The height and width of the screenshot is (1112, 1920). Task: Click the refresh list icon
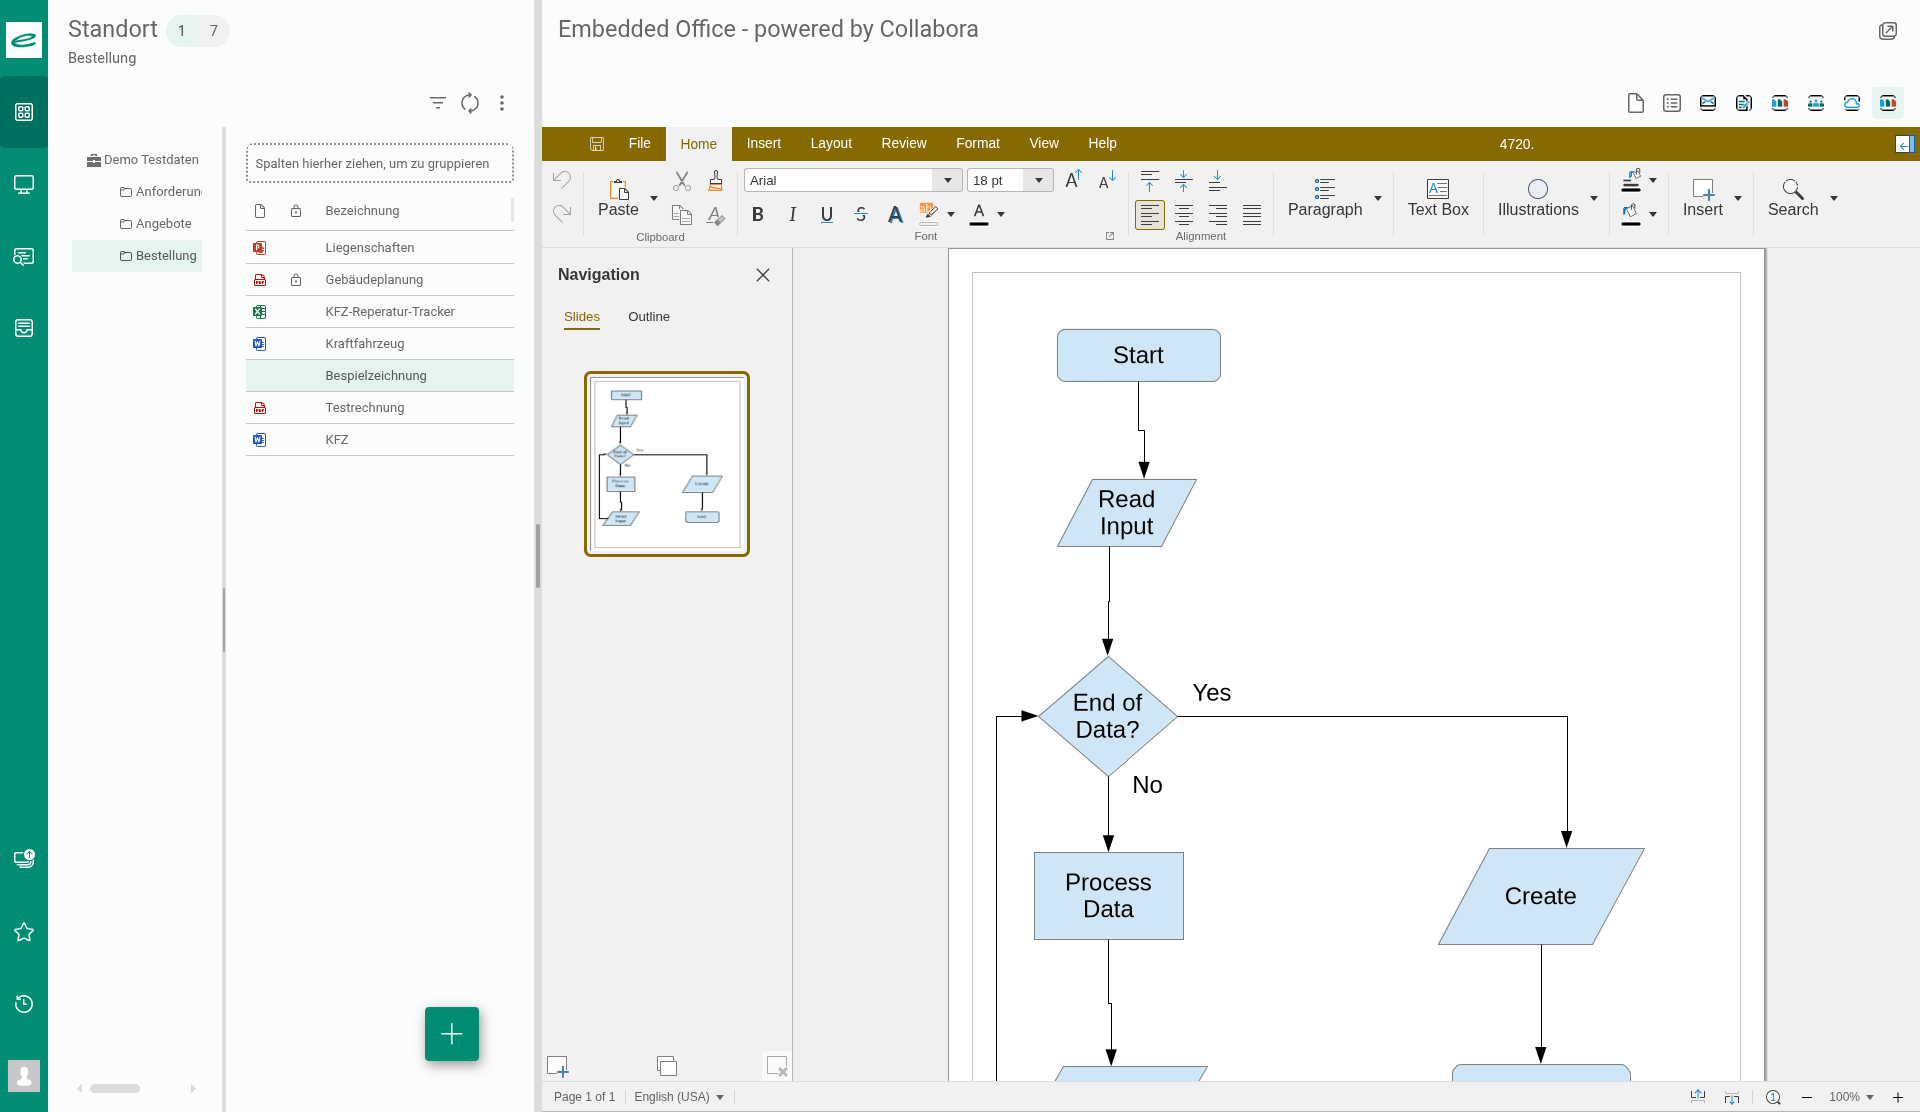click(x=470, y=103)
